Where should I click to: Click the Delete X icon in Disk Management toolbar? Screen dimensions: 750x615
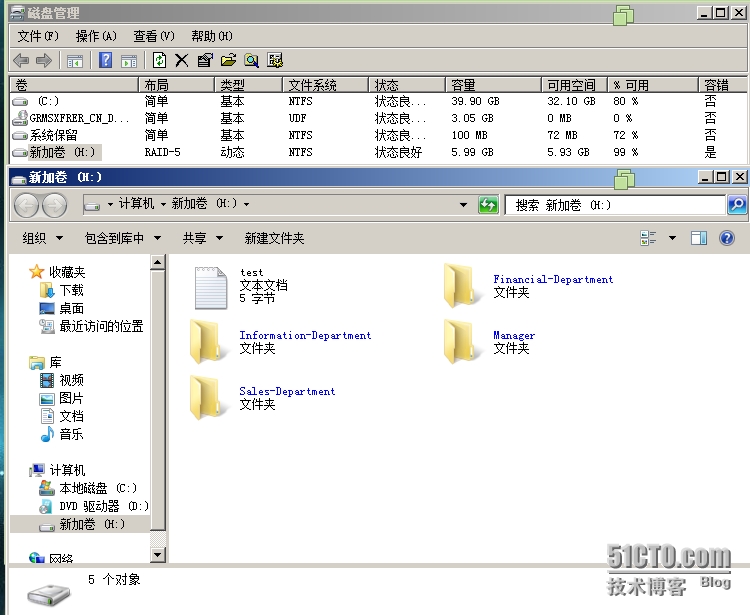click(181, 61)
